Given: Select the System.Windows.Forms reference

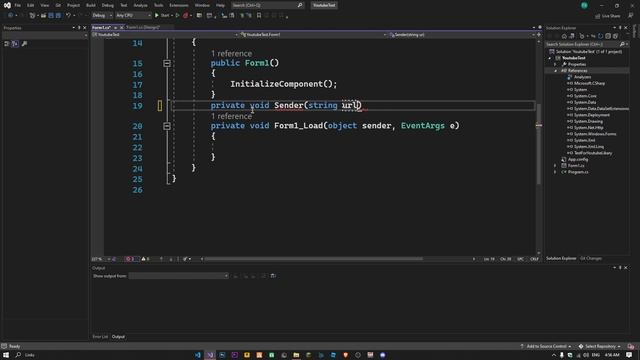Looking at the screenshot, I should 595,134.
